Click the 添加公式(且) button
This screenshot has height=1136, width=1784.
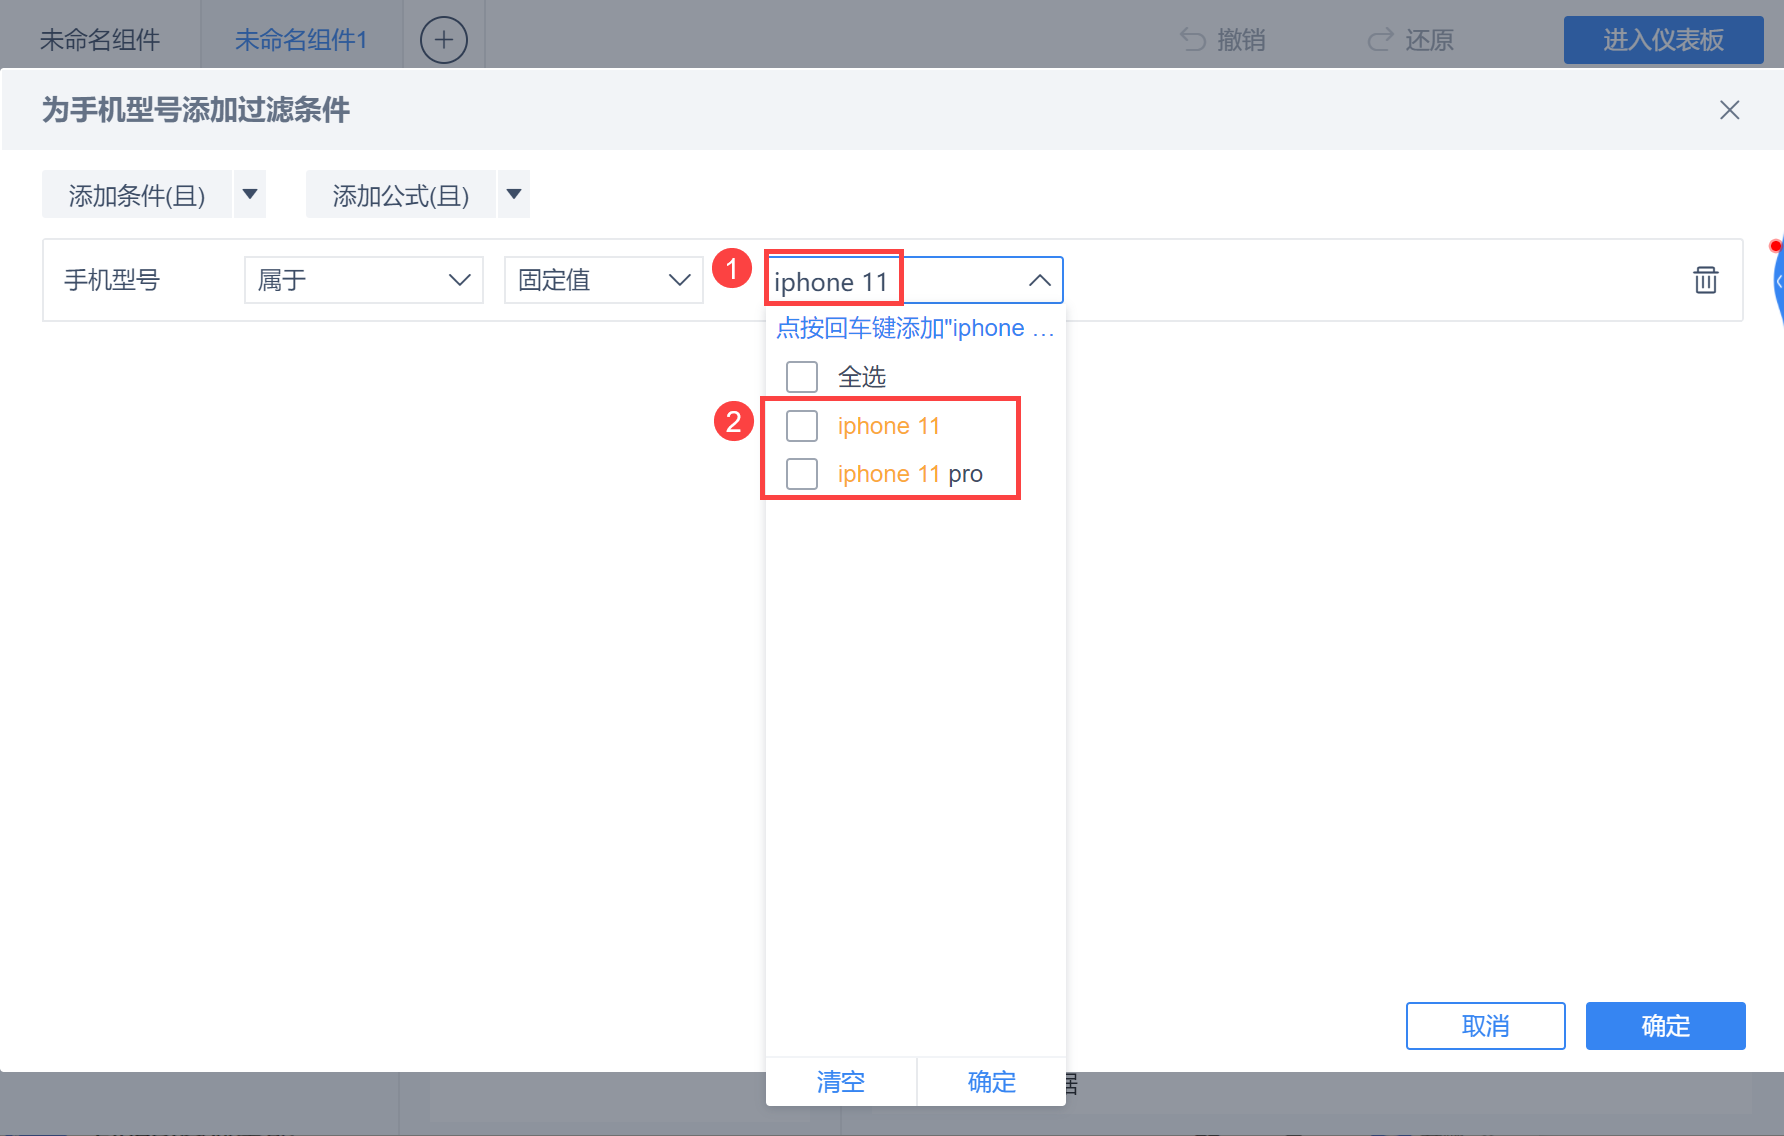pos(401,194)
